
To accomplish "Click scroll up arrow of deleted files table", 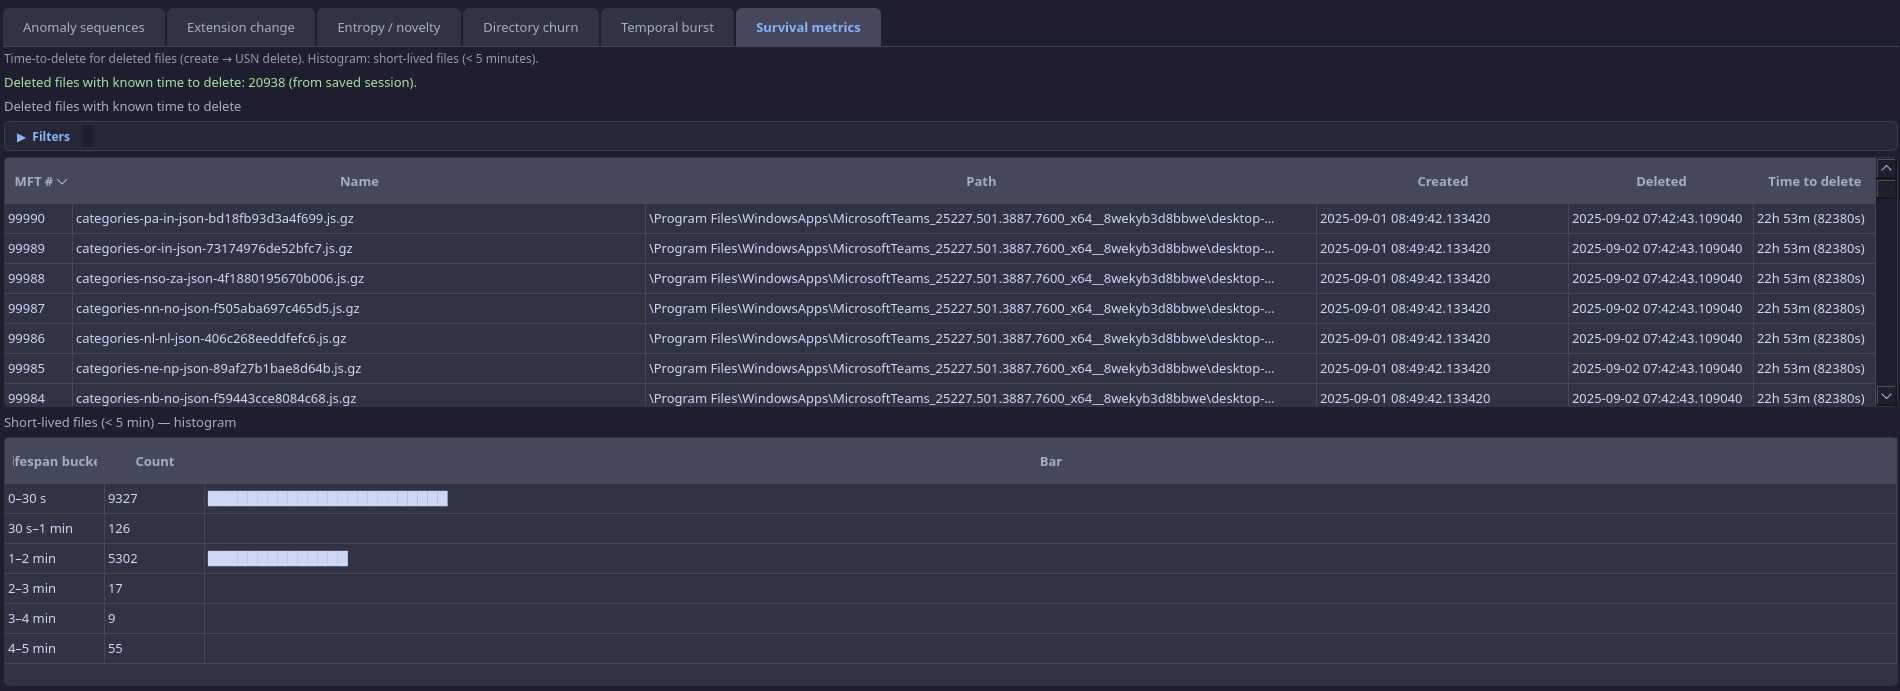I will [x=1886, y=168].
